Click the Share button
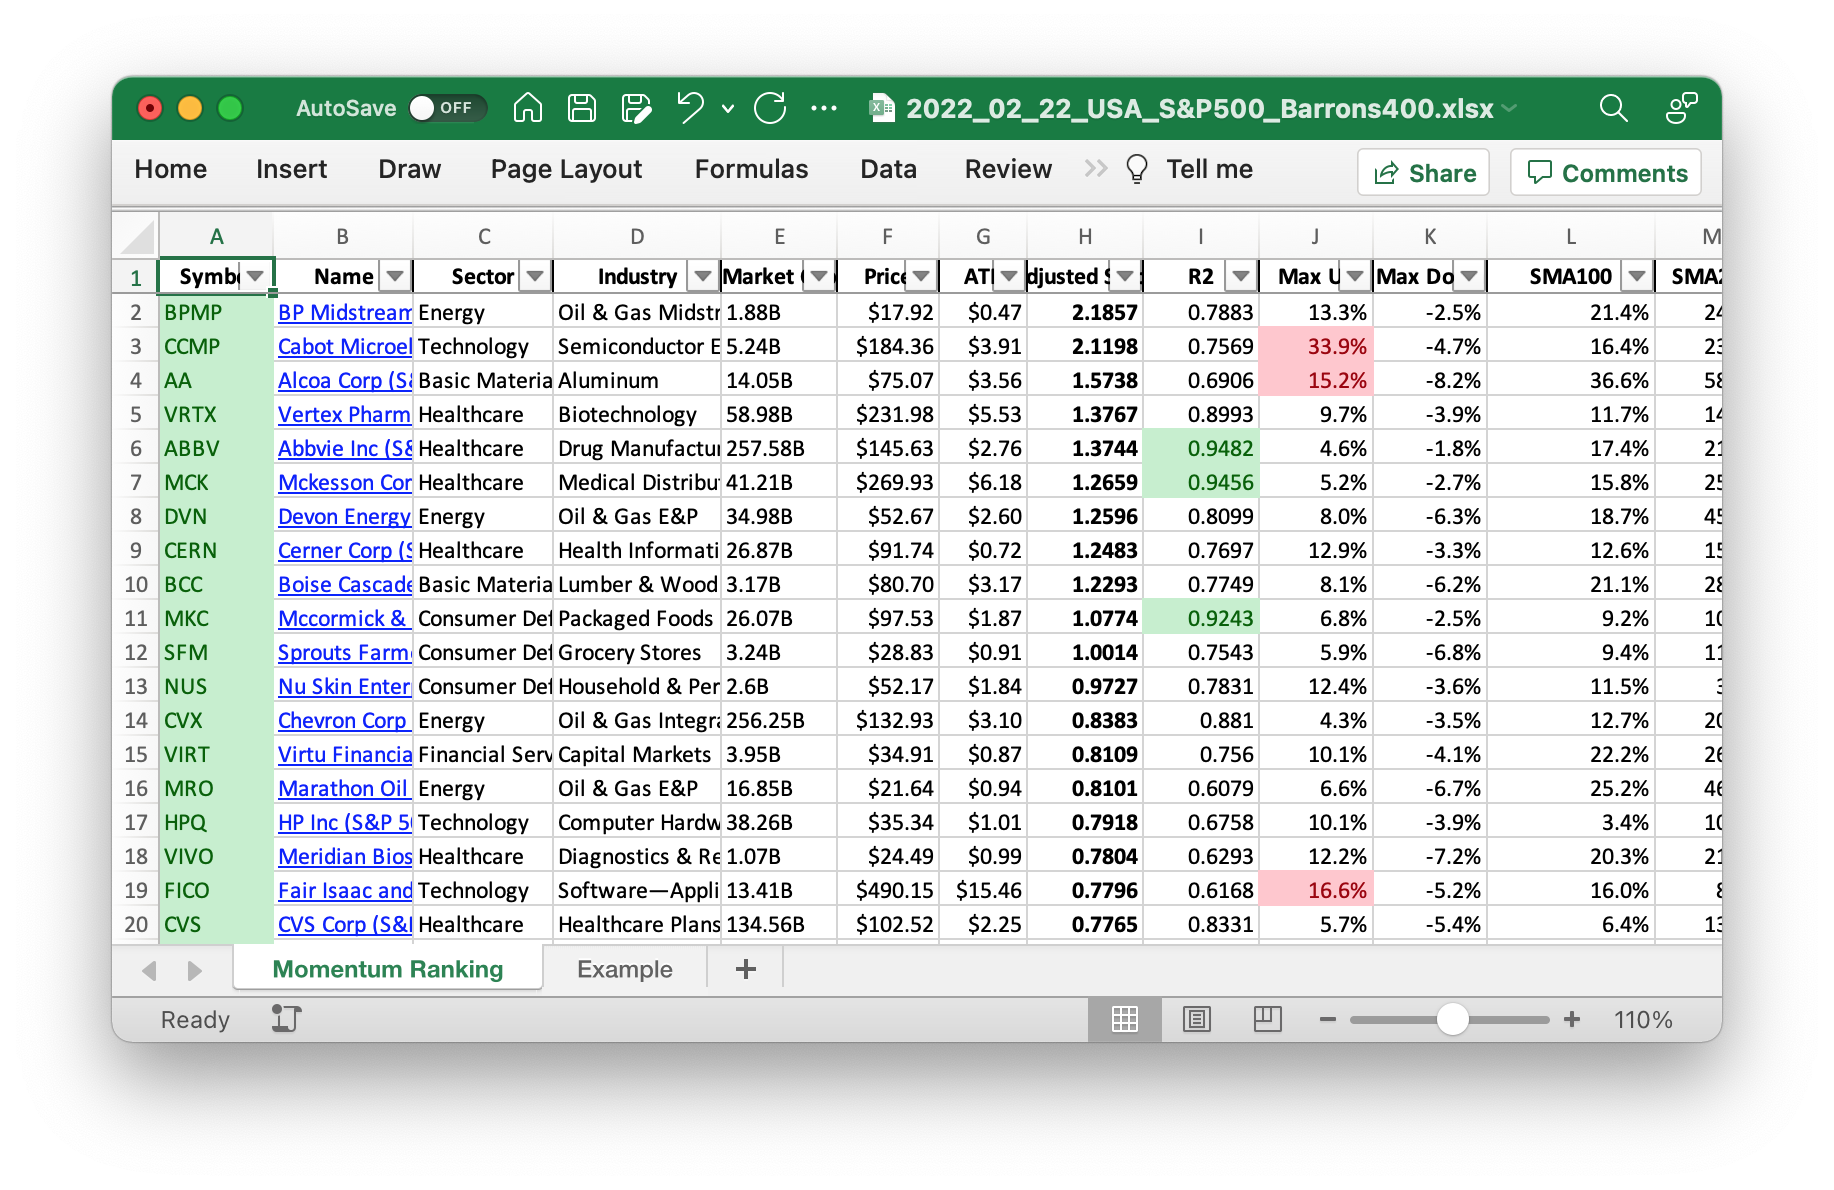 pos(1423,173)
